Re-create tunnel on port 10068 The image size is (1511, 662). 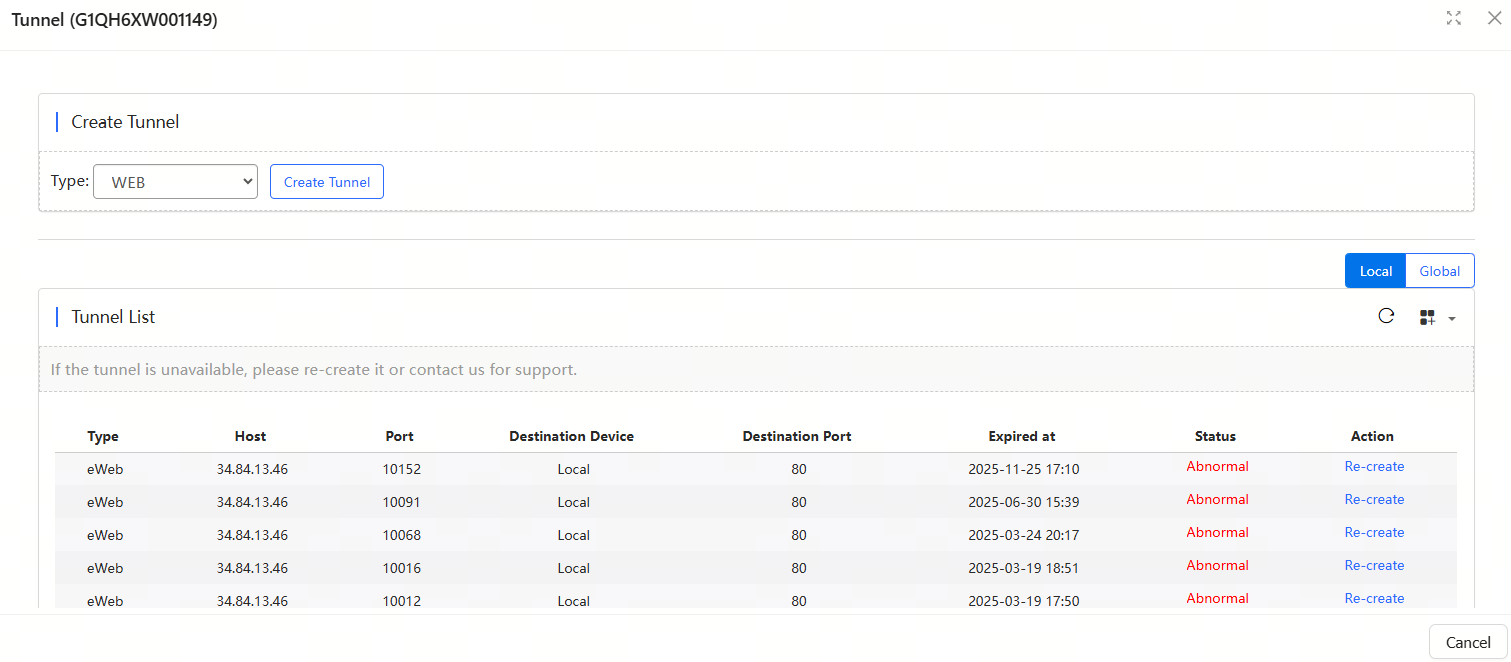pyautogui.click(x=1374, y=533)
